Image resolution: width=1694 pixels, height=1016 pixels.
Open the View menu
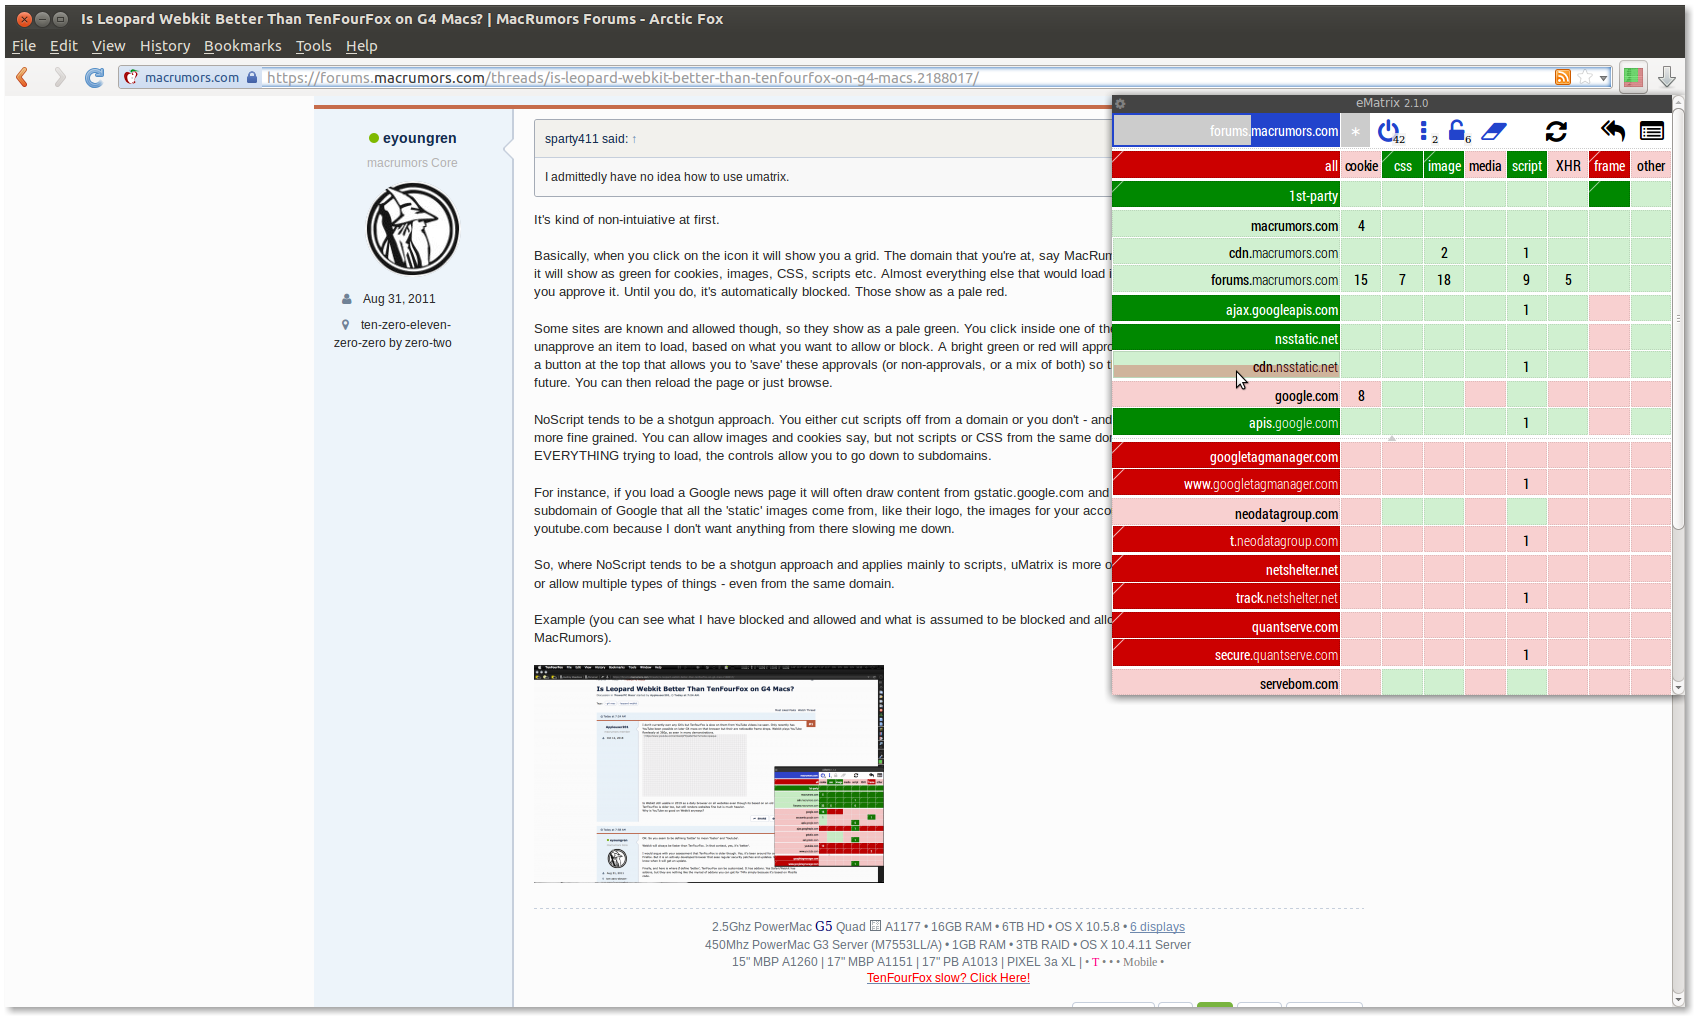pos(108,46)
